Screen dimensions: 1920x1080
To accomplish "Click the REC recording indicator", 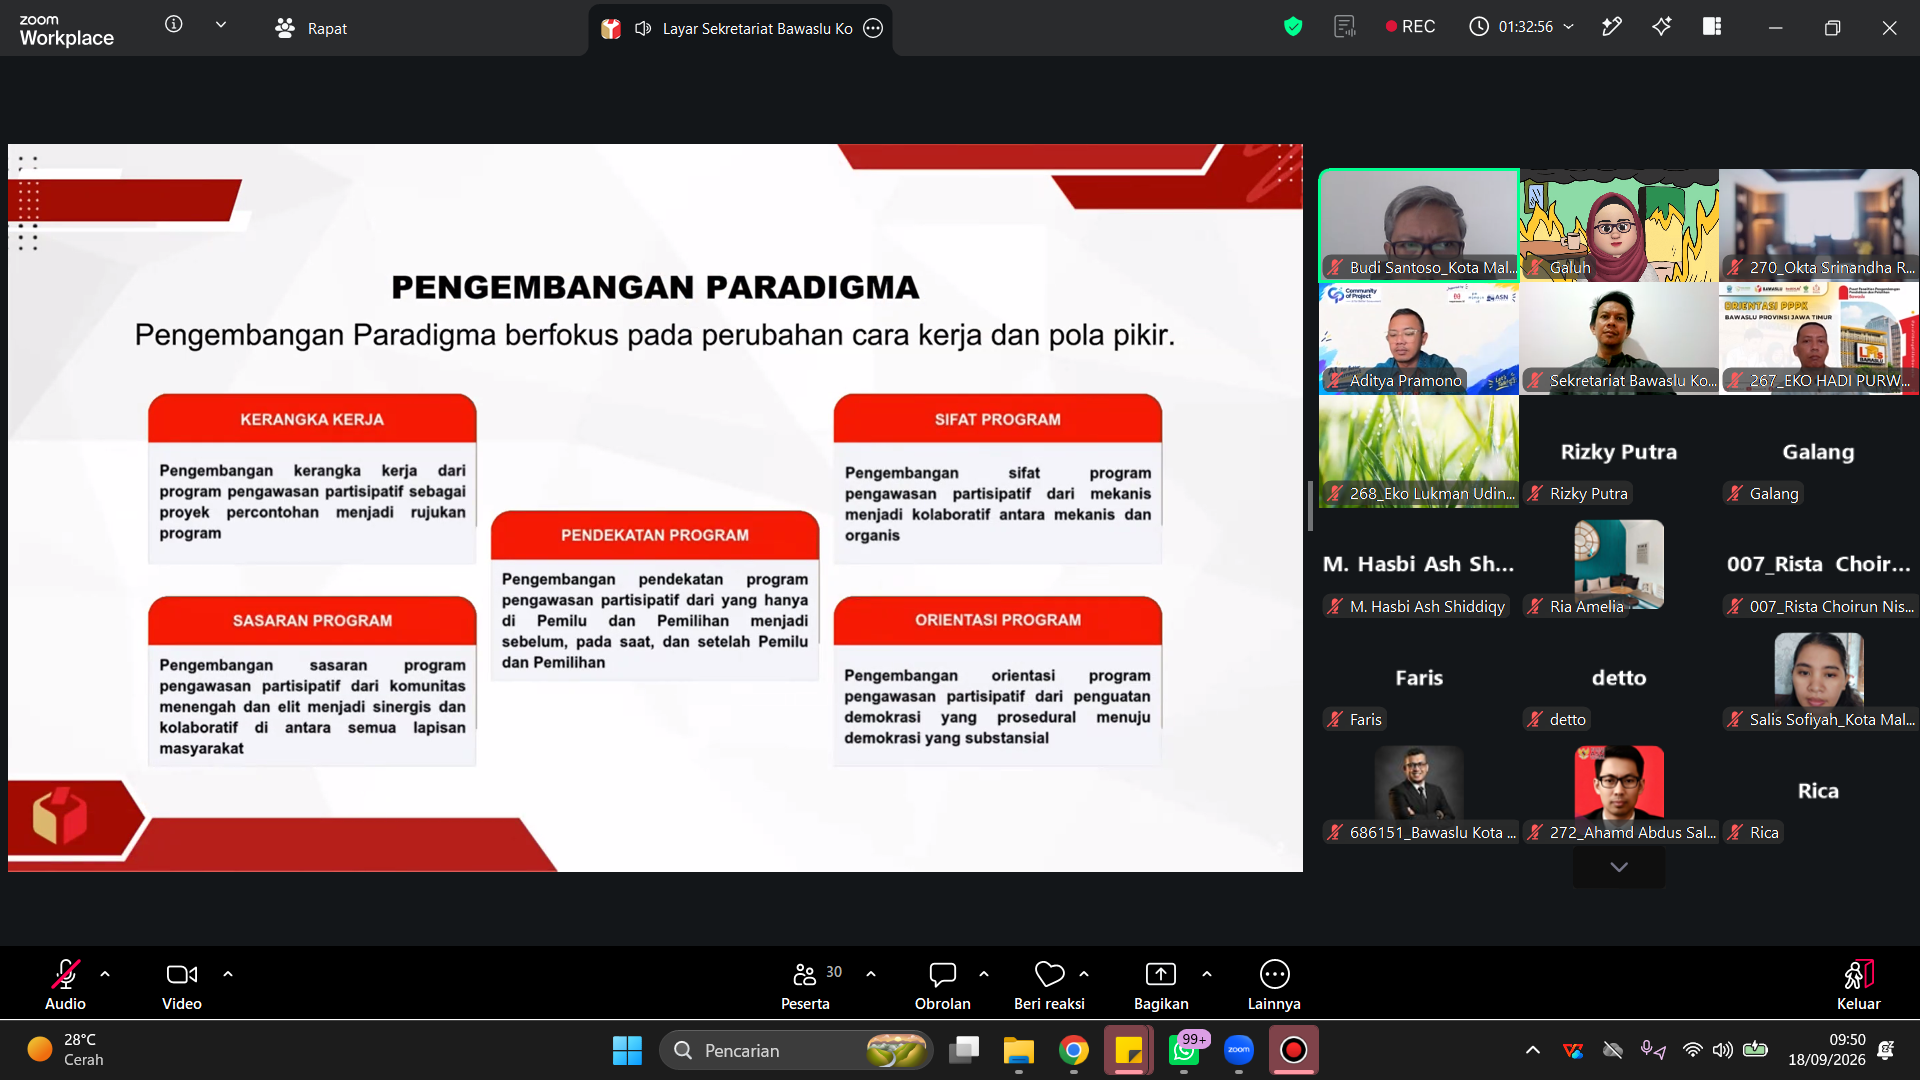I will 1410,27.
